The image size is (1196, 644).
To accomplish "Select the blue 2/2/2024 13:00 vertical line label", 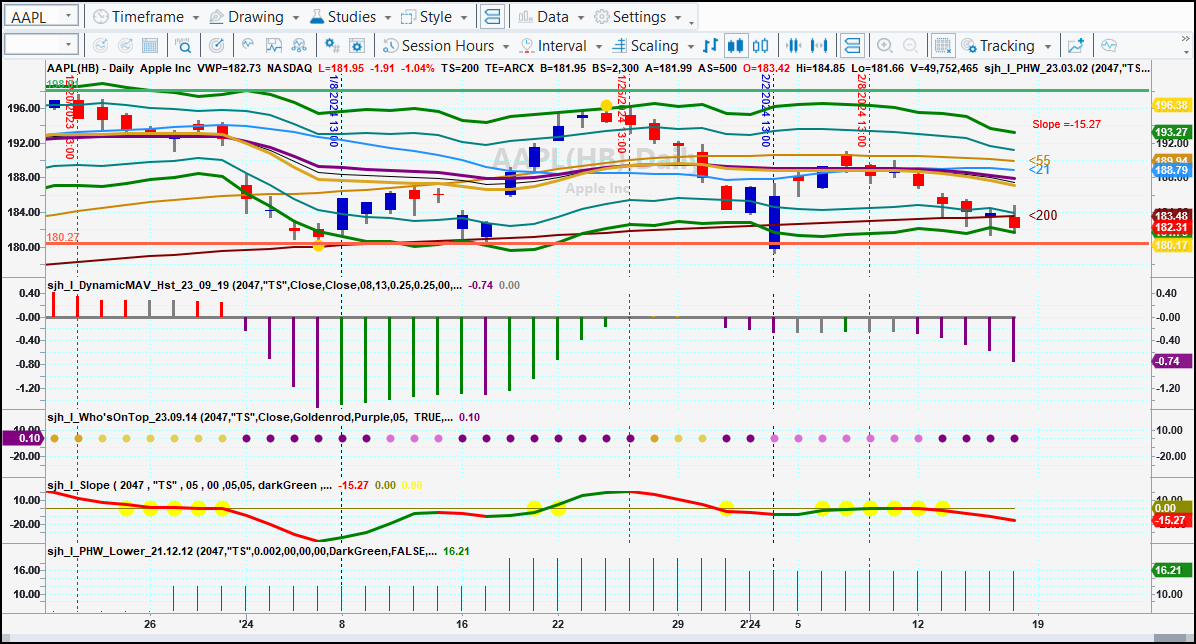I will (766, 111).
